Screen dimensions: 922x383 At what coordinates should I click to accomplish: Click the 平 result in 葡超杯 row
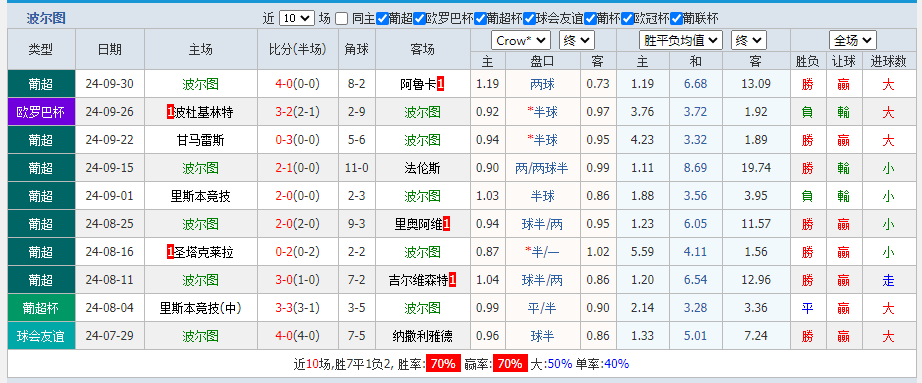pyautogui.click(x=807, y=308)
